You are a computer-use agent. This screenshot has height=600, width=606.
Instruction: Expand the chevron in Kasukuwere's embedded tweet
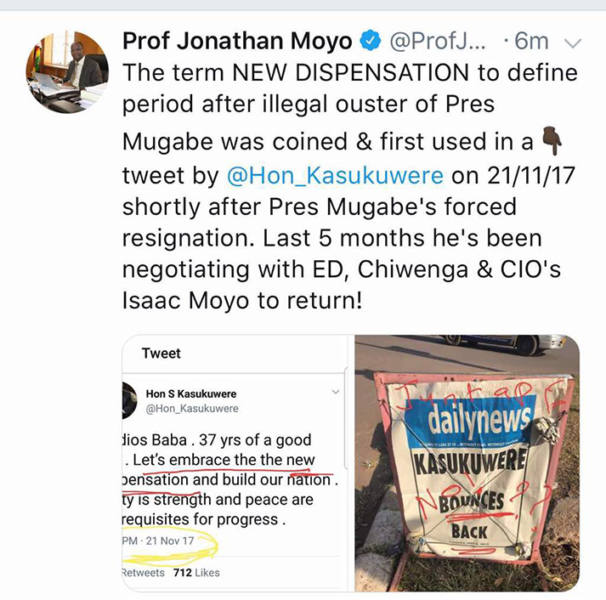(335, 392)
